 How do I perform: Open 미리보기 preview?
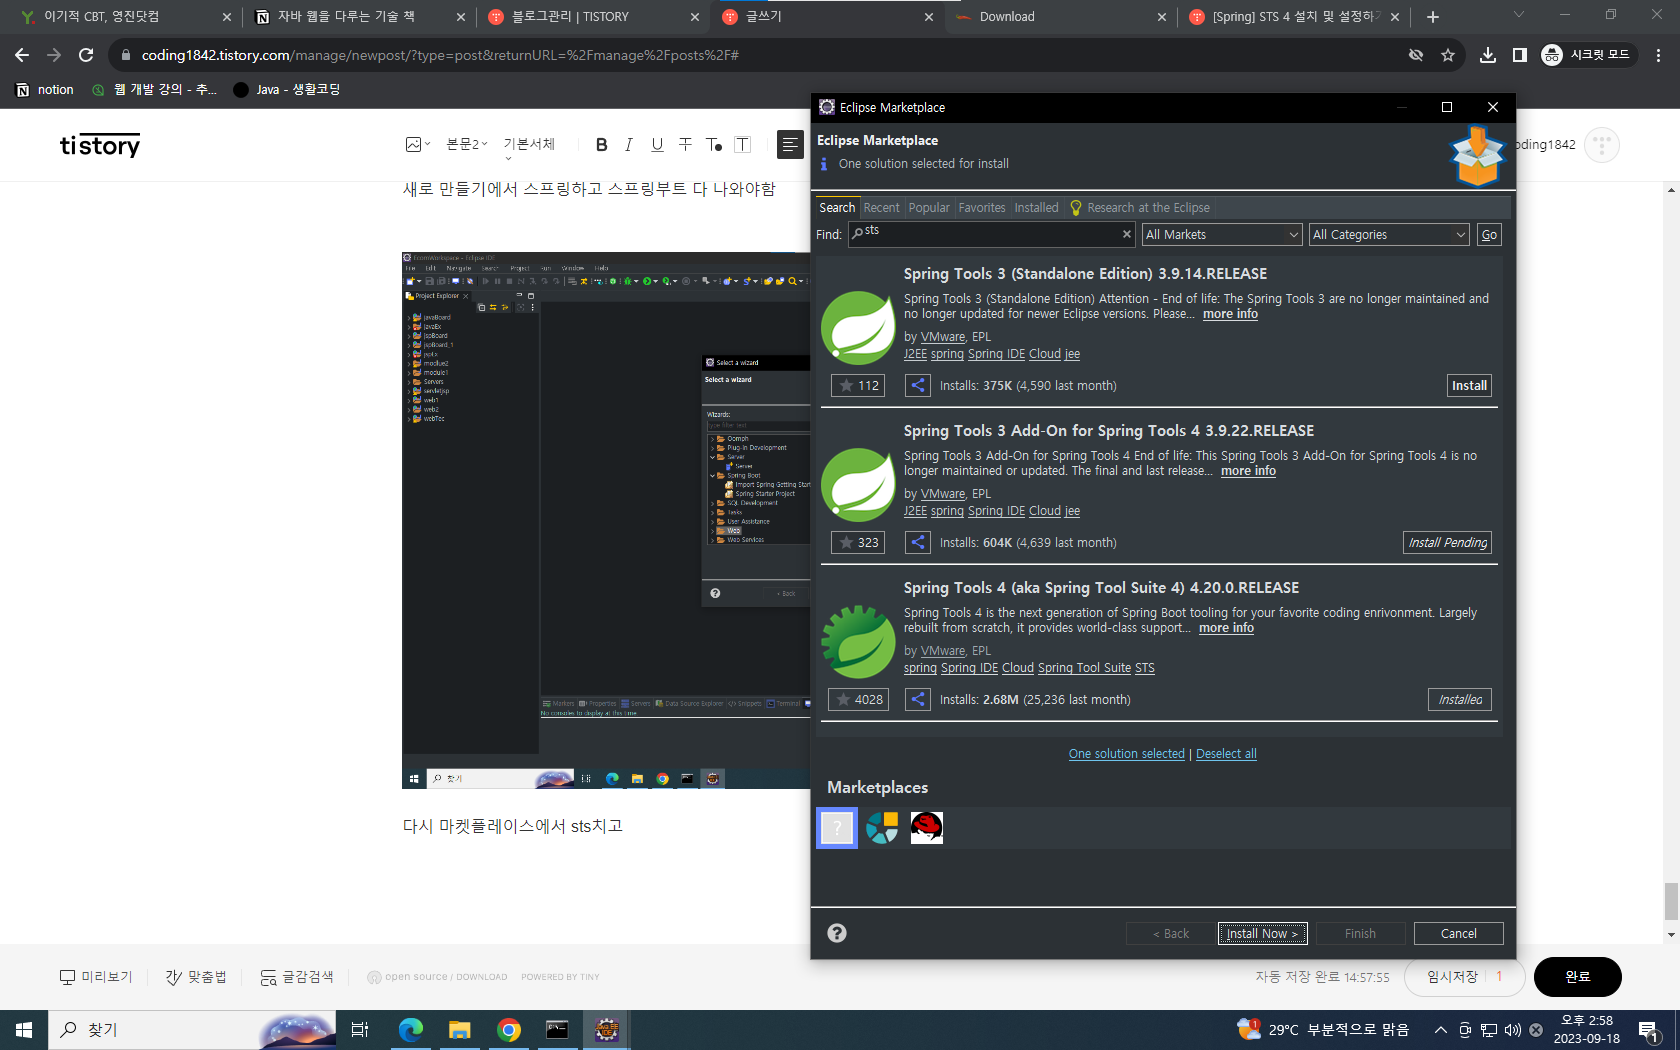coord(96,977)
